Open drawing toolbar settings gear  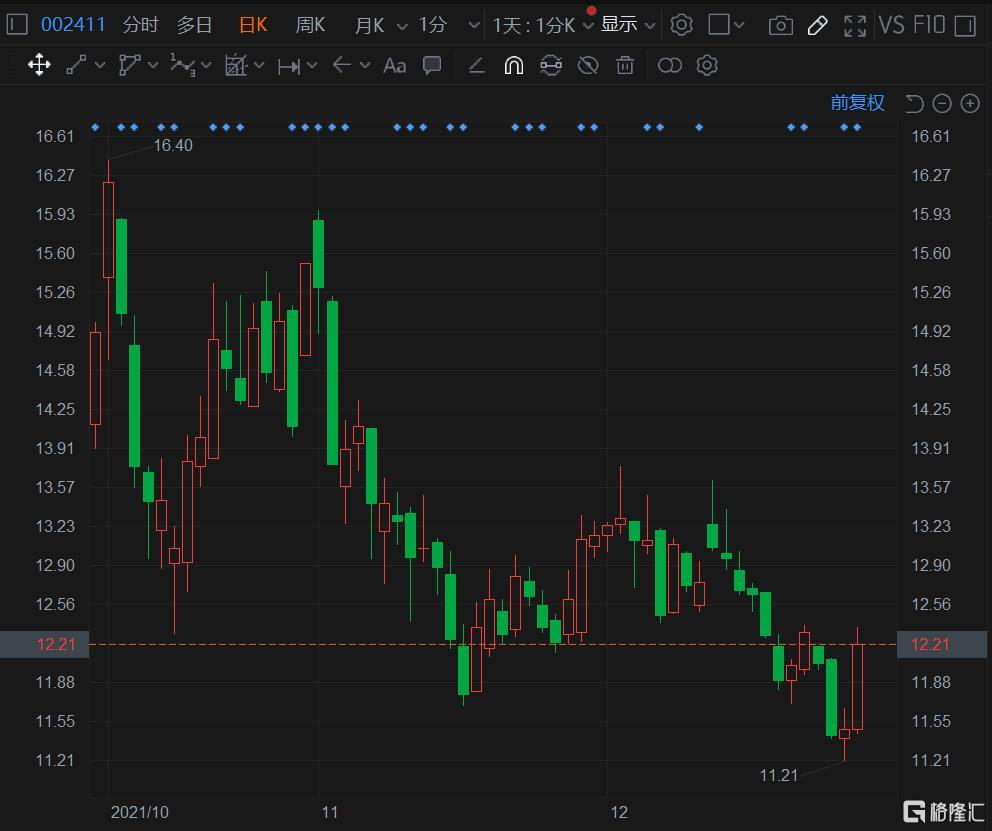click(707, 65)
